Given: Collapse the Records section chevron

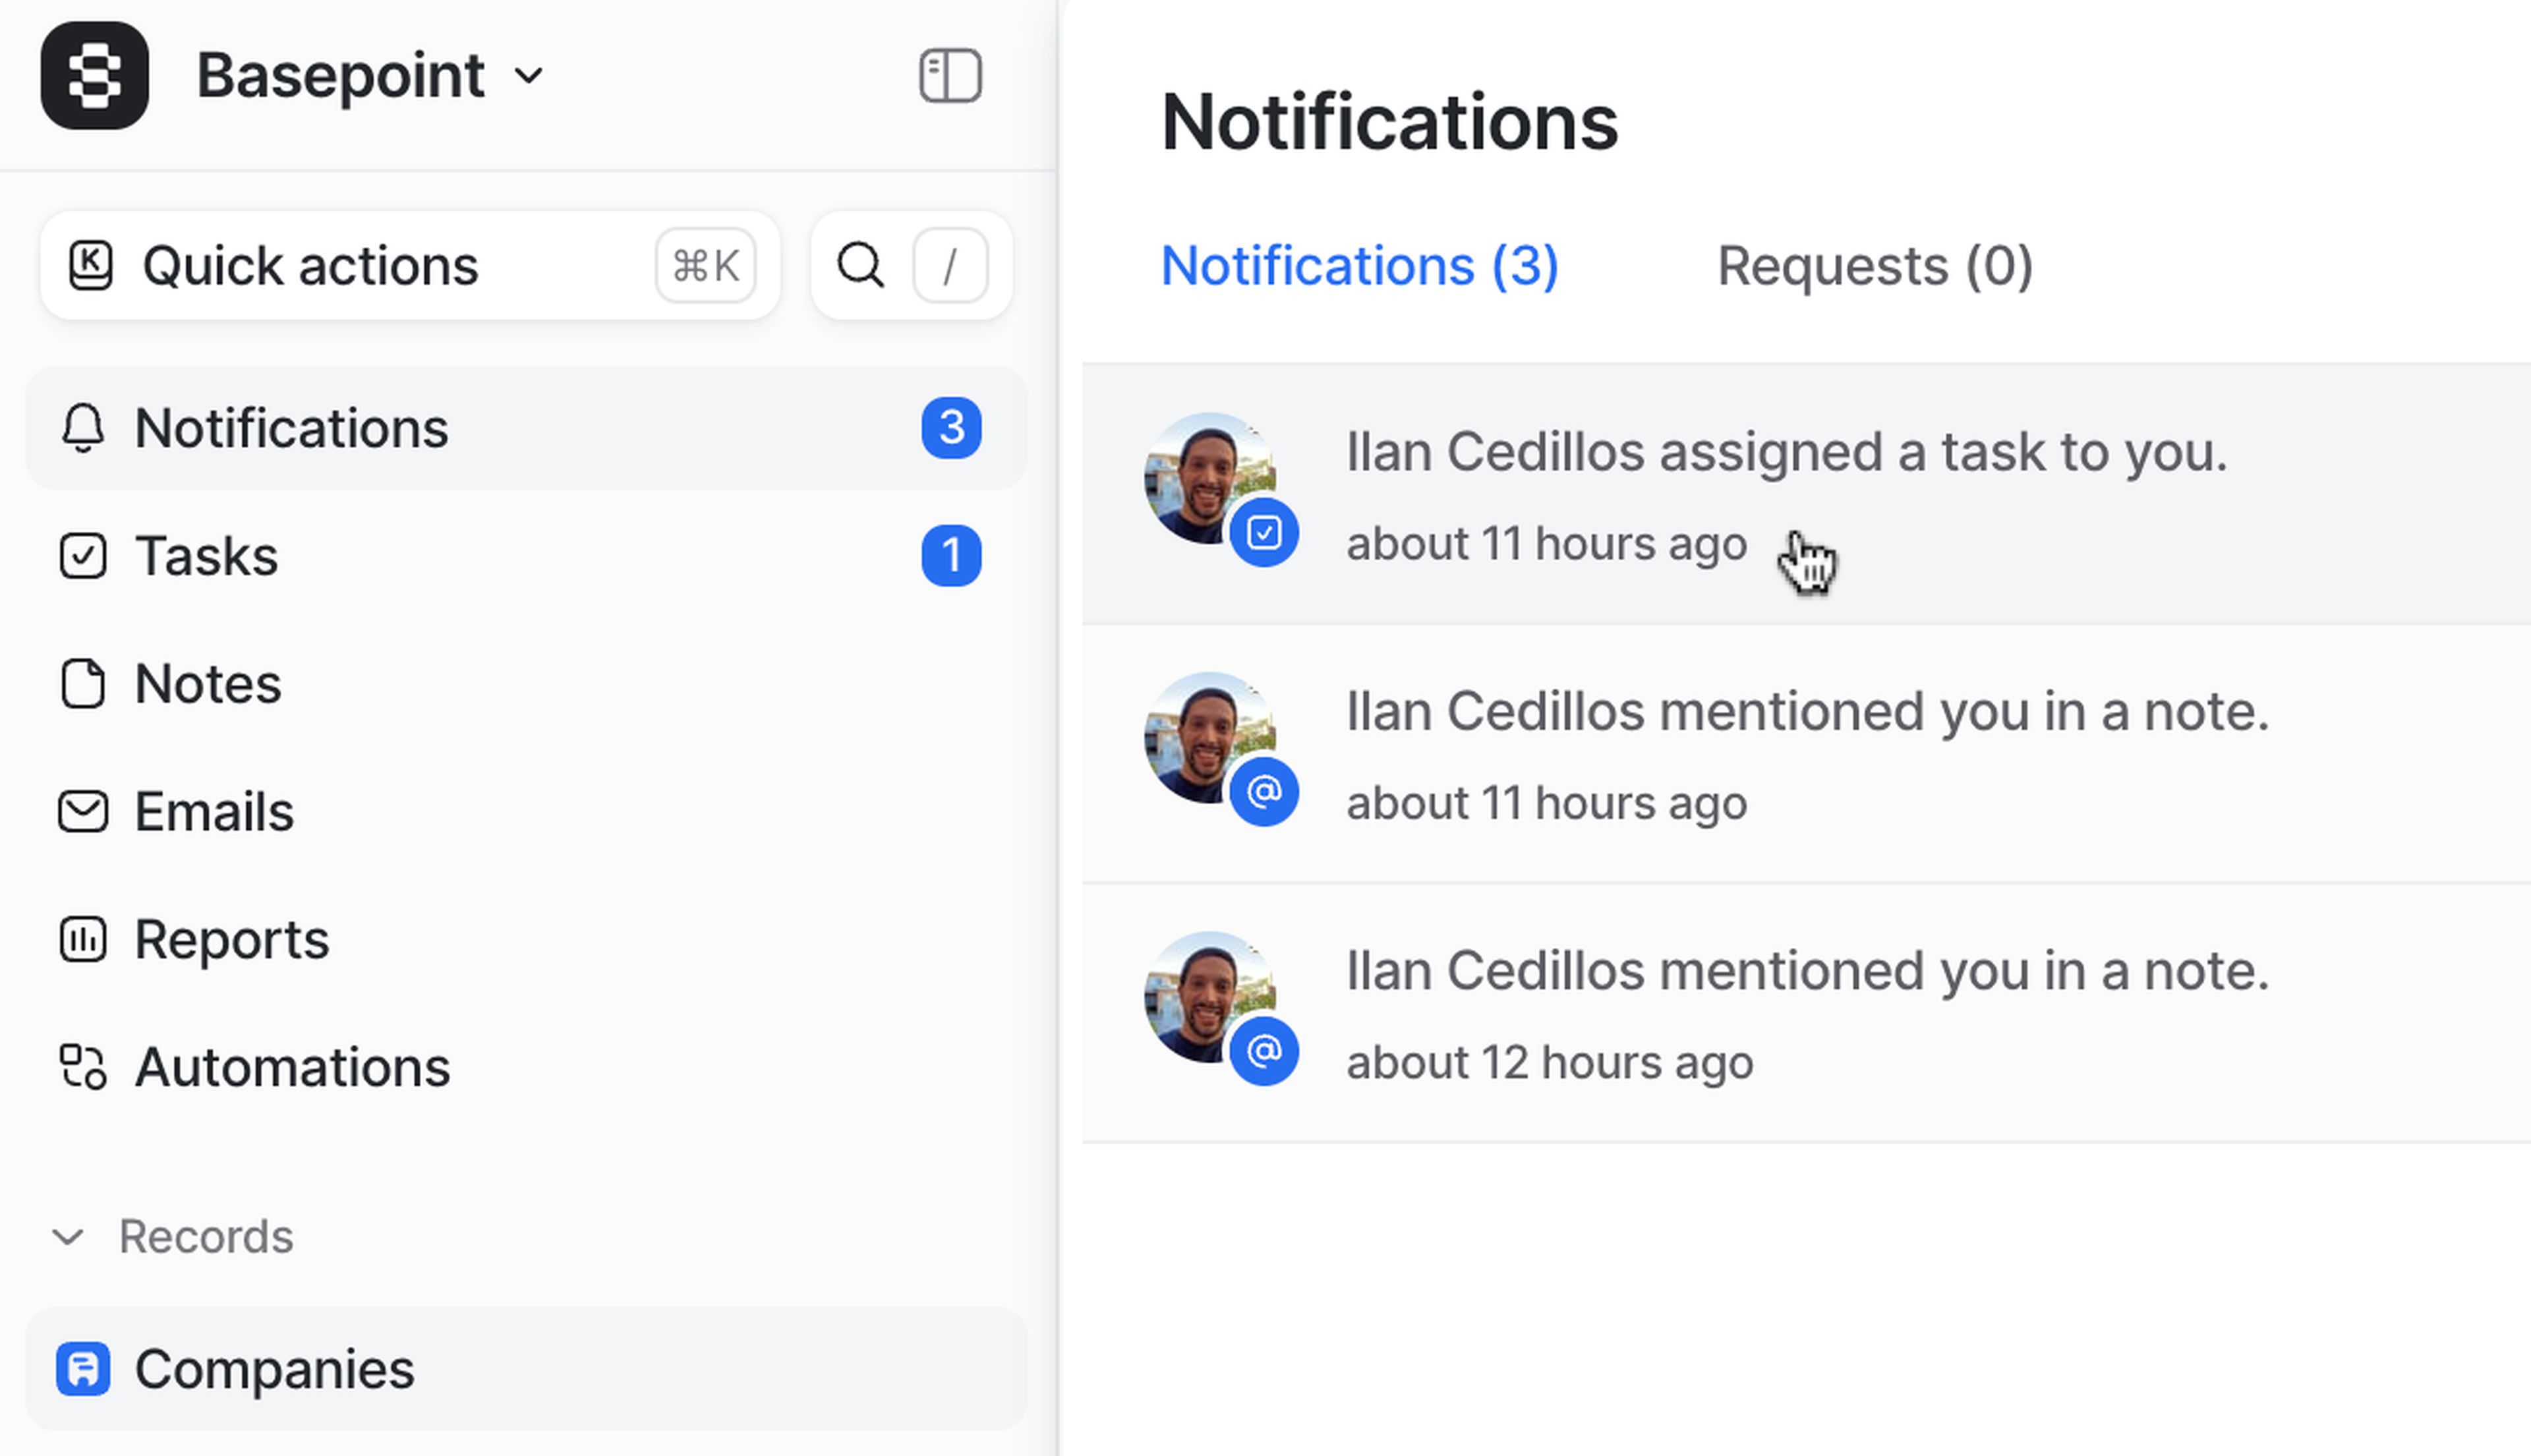Looking at the screenshot, I should [68, 1237].
